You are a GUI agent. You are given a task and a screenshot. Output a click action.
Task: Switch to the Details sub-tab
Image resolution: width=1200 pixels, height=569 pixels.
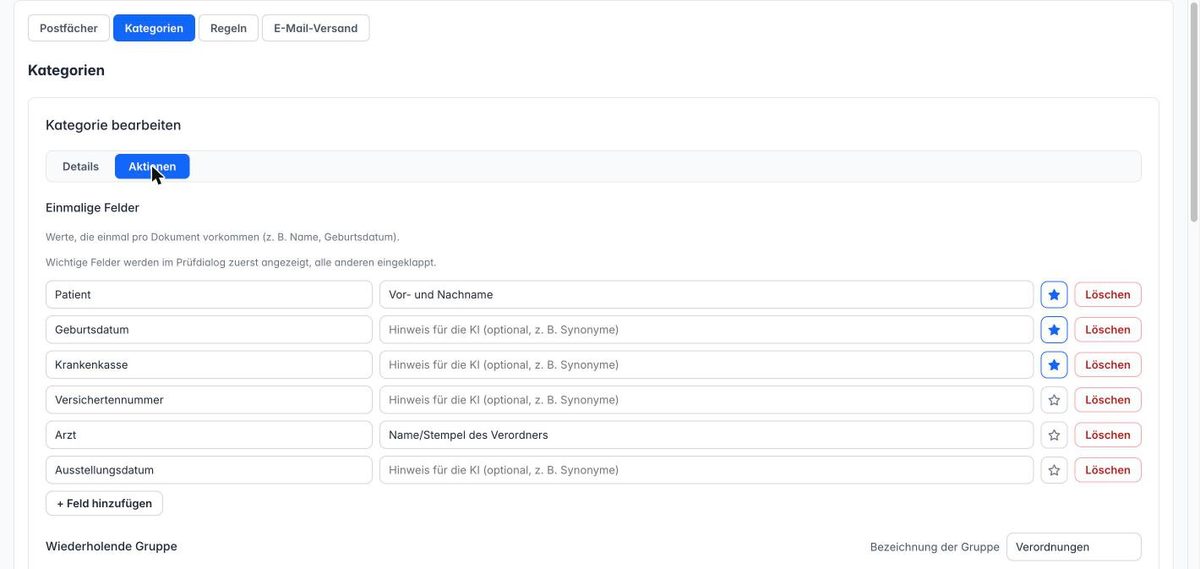tap(81, 167)
